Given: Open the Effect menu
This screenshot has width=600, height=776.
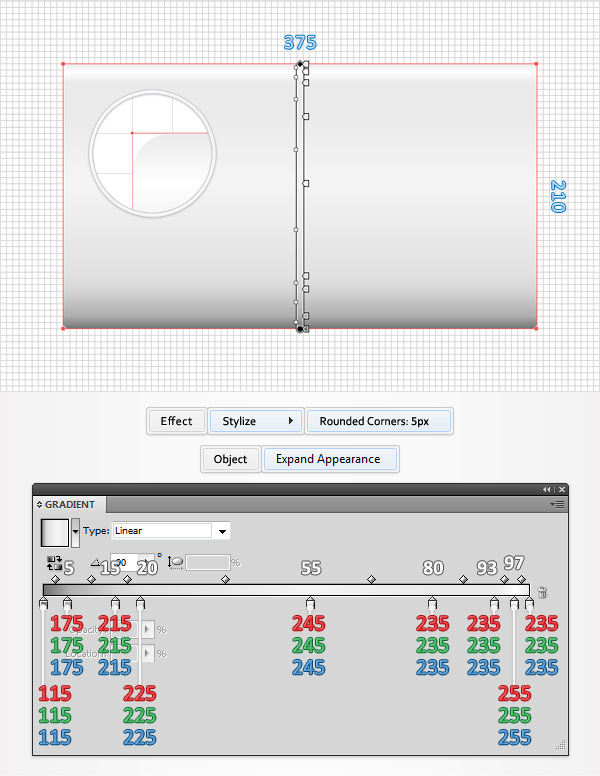Looking at the screenshot, I should (176, 421).
